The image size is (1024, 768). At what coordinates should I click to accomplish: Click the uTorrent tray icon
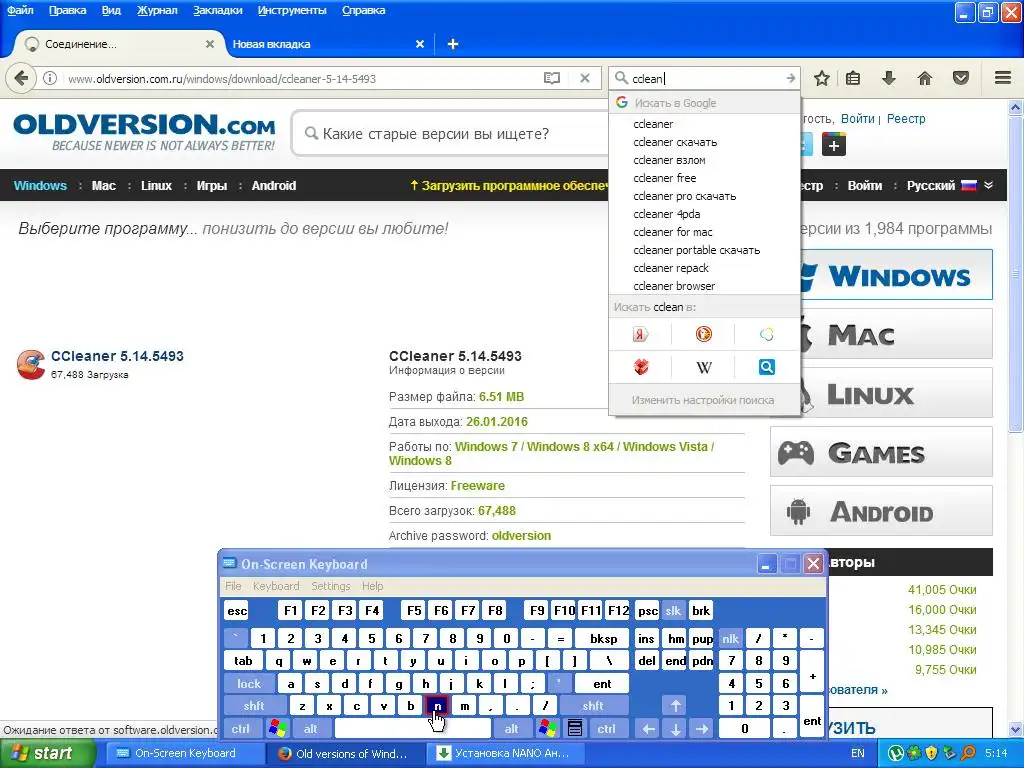pyautogui.click(x=895, y=753)
